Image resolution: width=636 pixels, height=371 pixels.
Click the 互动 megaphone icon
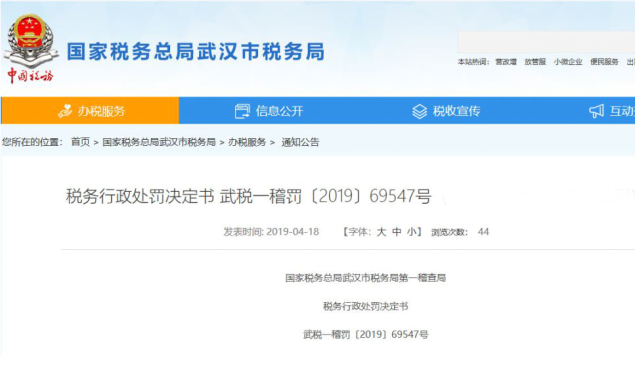596,111
